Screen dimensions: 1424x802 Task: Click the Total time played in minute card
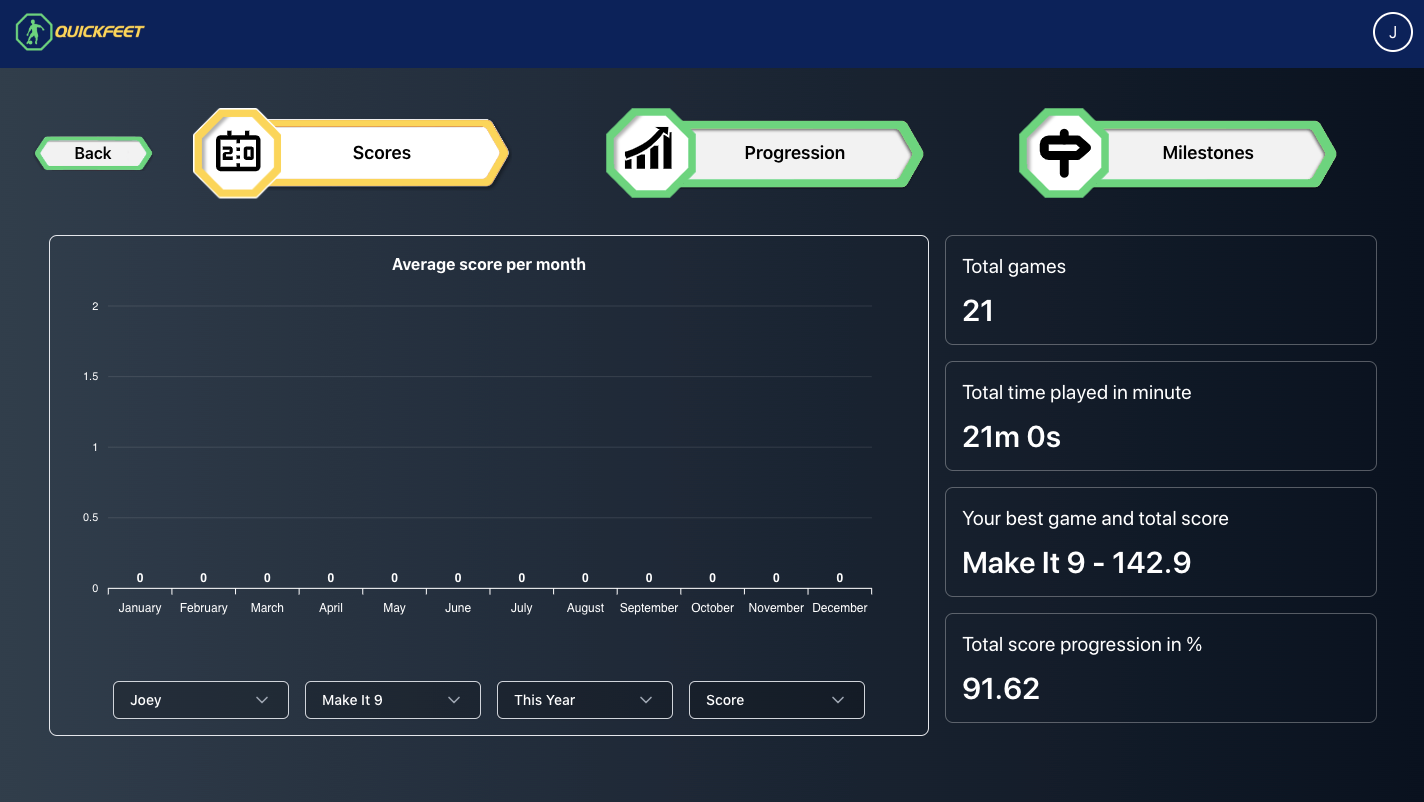pyautogui.click(x=1160, y=416)
